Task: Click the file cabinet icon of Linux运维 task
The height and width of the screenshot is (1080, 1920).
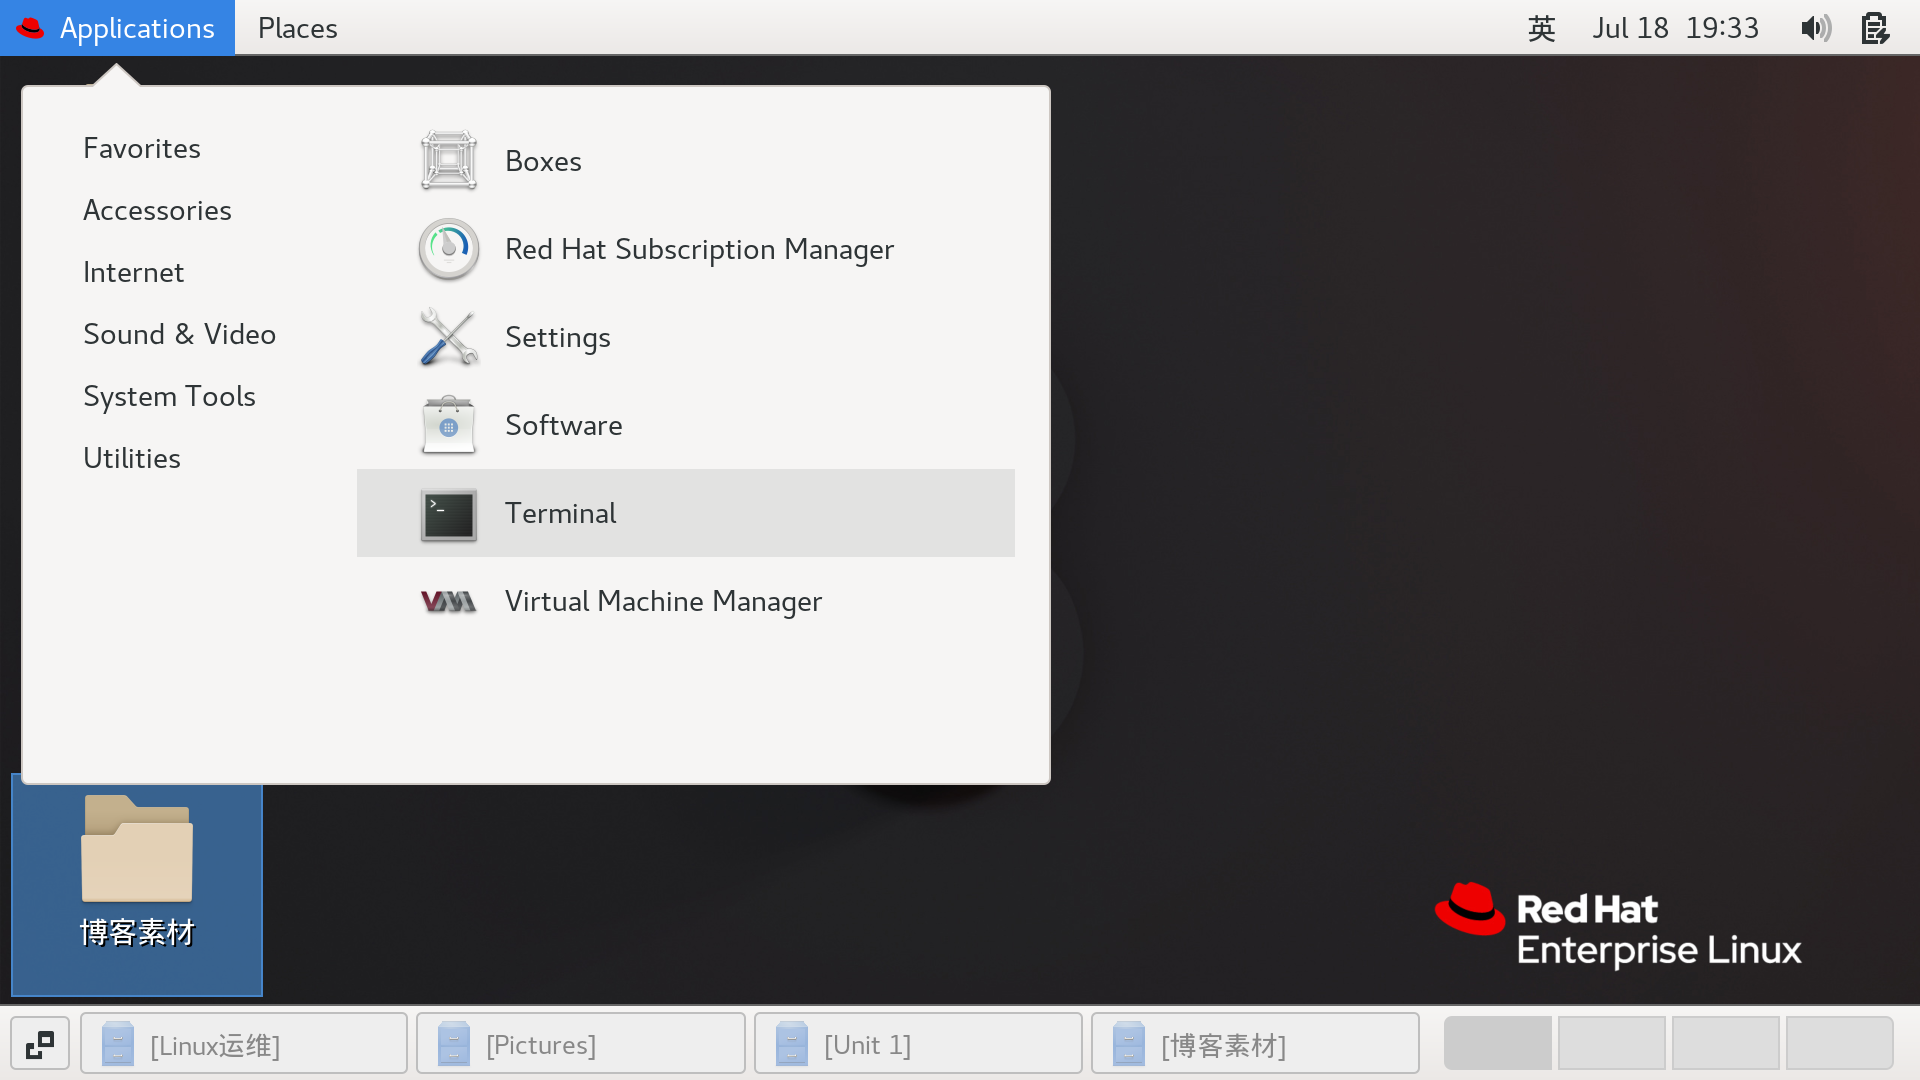Action: point(118,1044)
